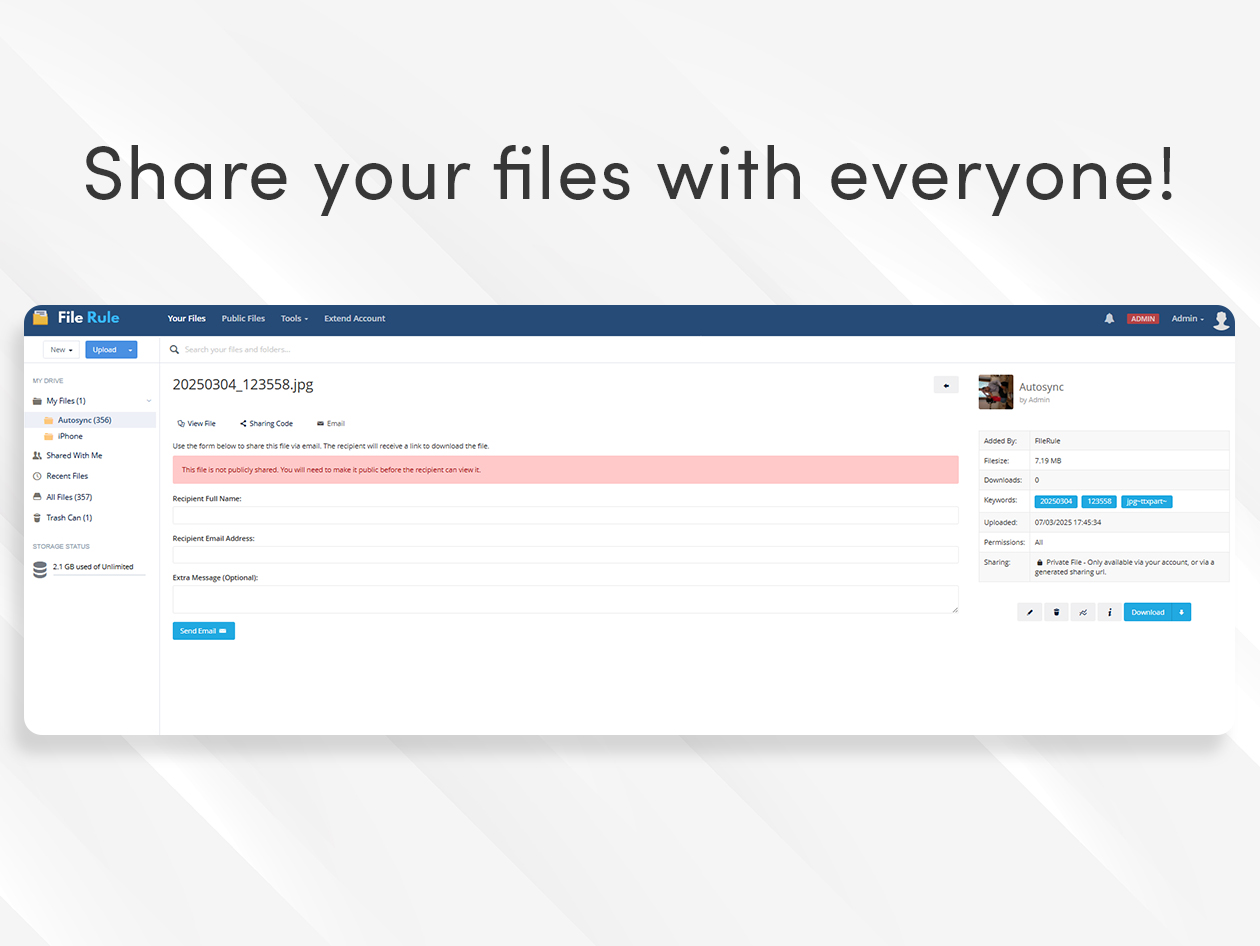This screenshot has width=1260, height=946.
Task: Expand the Tools menu
Action: coord(294,319)
